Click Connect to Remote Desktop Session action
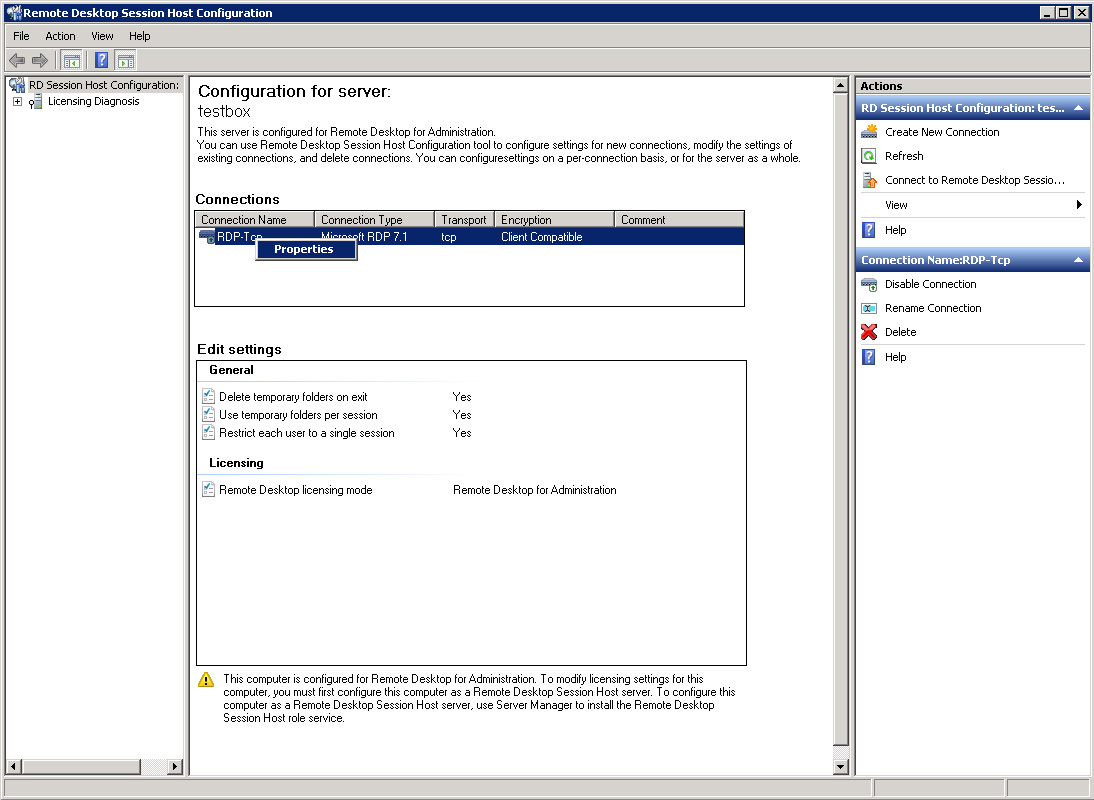Screen dimensions: 1094x800 [975, 180]
